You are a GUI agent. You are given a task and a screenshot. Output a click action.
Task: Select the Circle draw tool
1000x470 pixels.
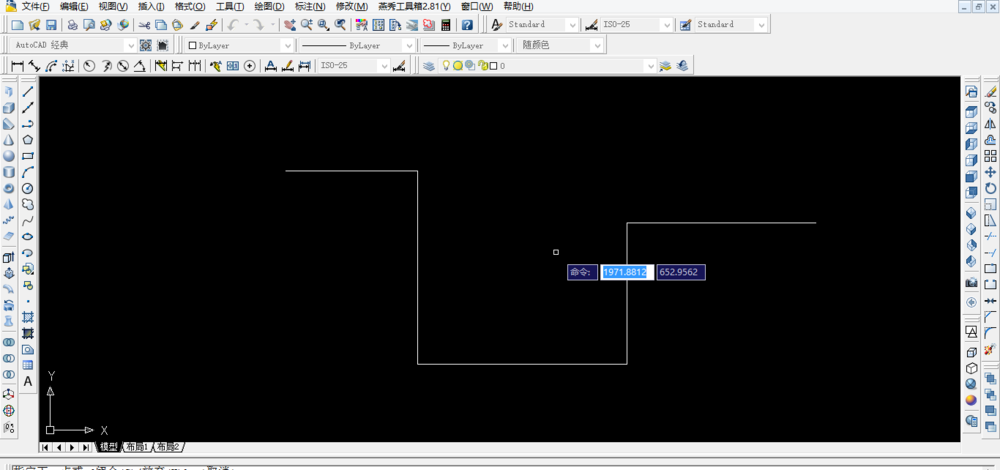click(28, 188)
